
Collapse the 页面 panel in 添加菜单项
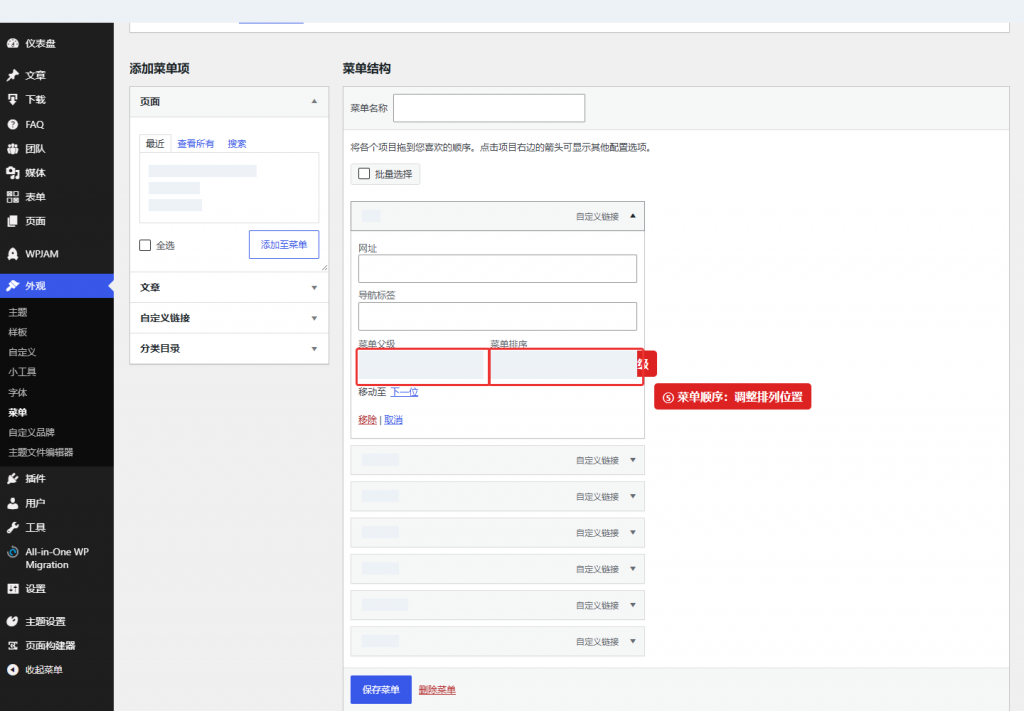pyautogui.click(x=314, y=101)
